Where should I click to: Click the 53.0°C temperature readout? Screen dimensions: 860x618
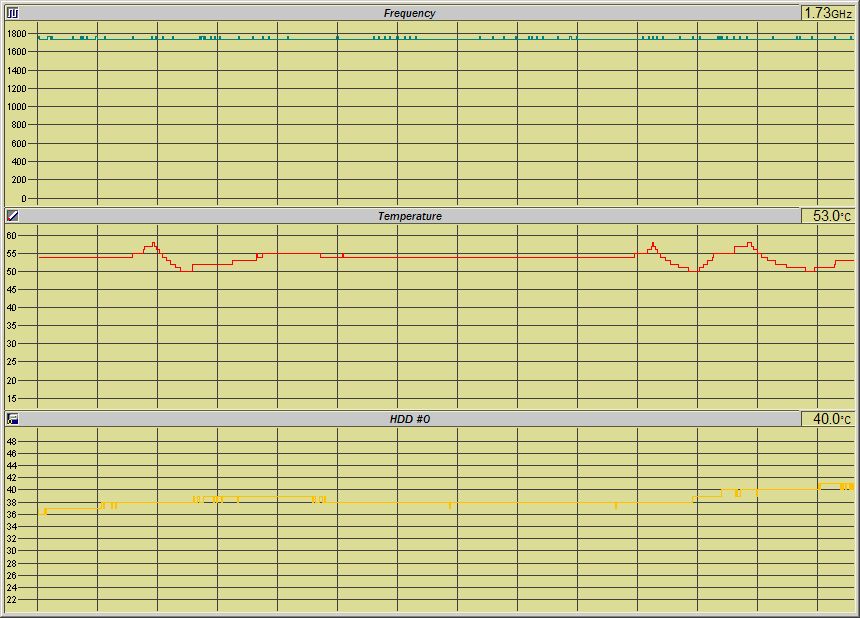[x=828, y=216]
